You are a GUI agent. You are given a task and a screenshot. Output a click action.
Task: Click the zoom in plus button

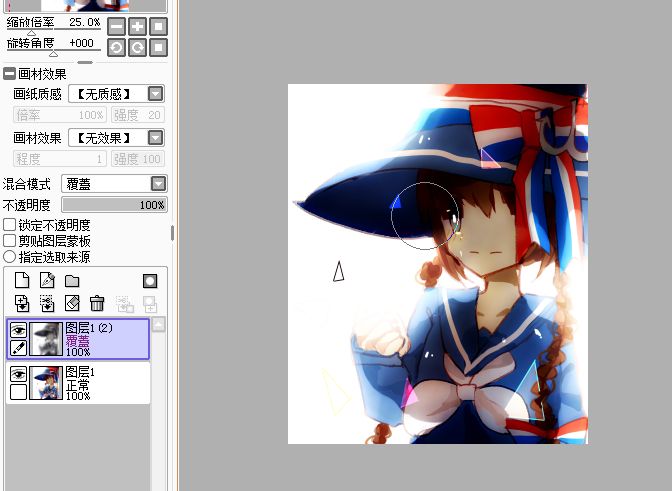tap(137, 27)
